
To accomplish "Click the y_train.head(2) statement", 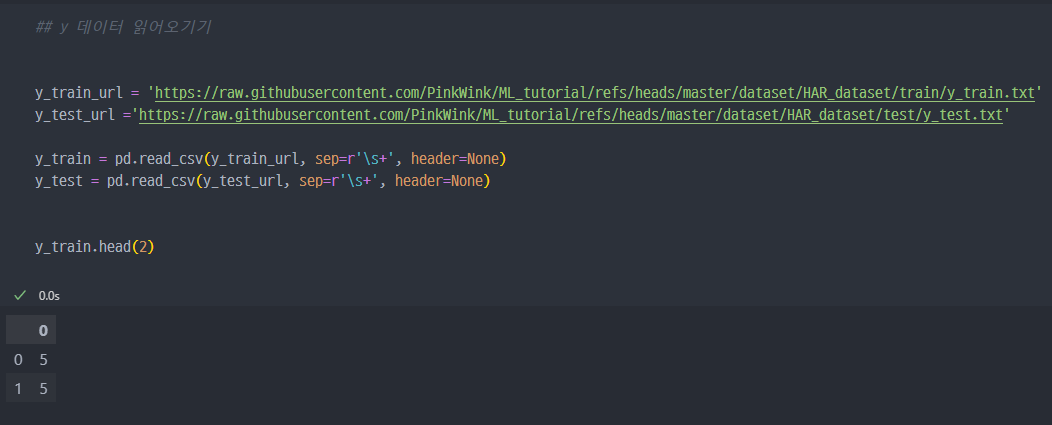I will (95, 247).
